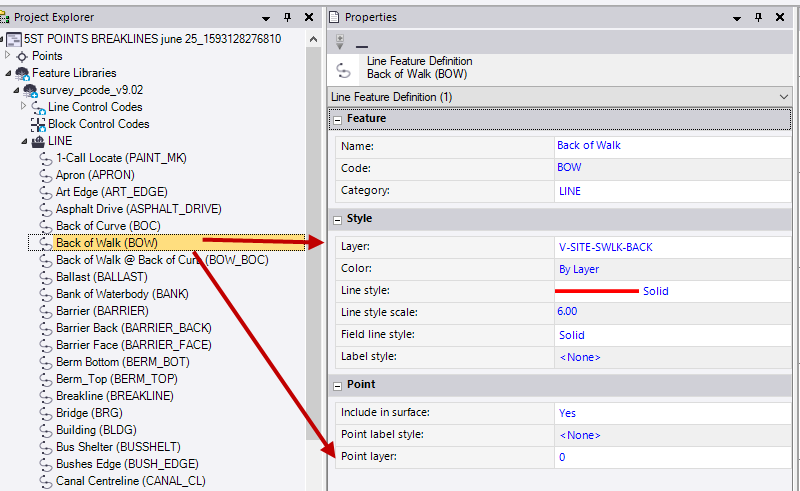The image size is (800, 491).
Task: Click the Field line style value Solid
Action: (x=571, y=335)
